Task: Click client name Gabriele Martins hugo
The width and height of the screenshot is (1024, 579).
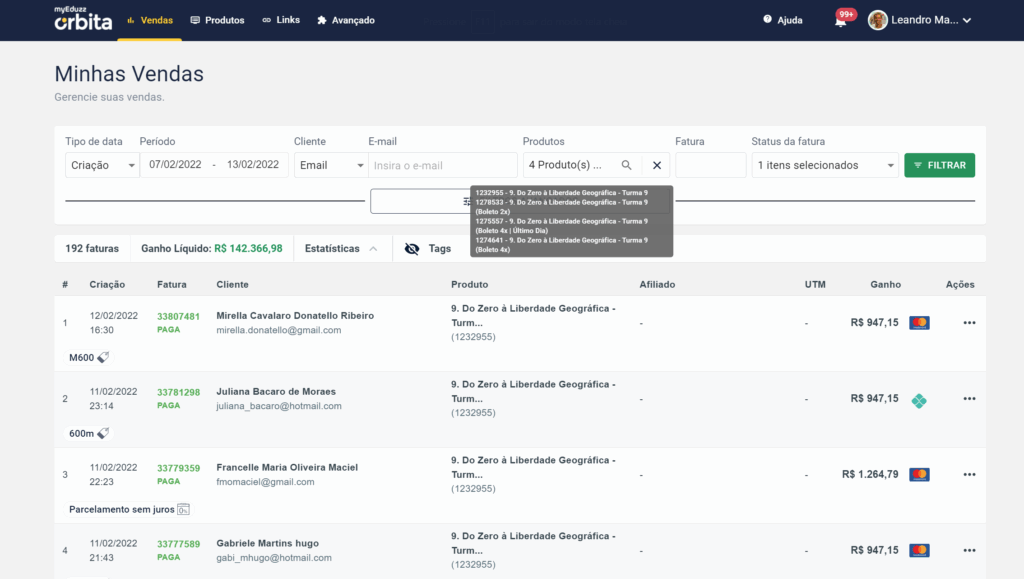Action: tap(268, 543)
